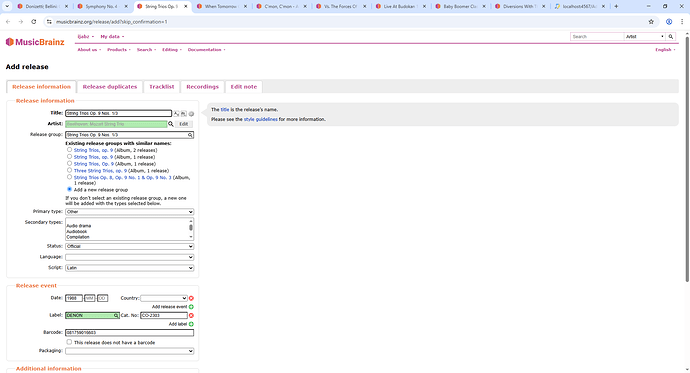The height and width of the screenshot is (373, 690).
Task: Click green plus to add release event
Action: click(x=191, y=307)
